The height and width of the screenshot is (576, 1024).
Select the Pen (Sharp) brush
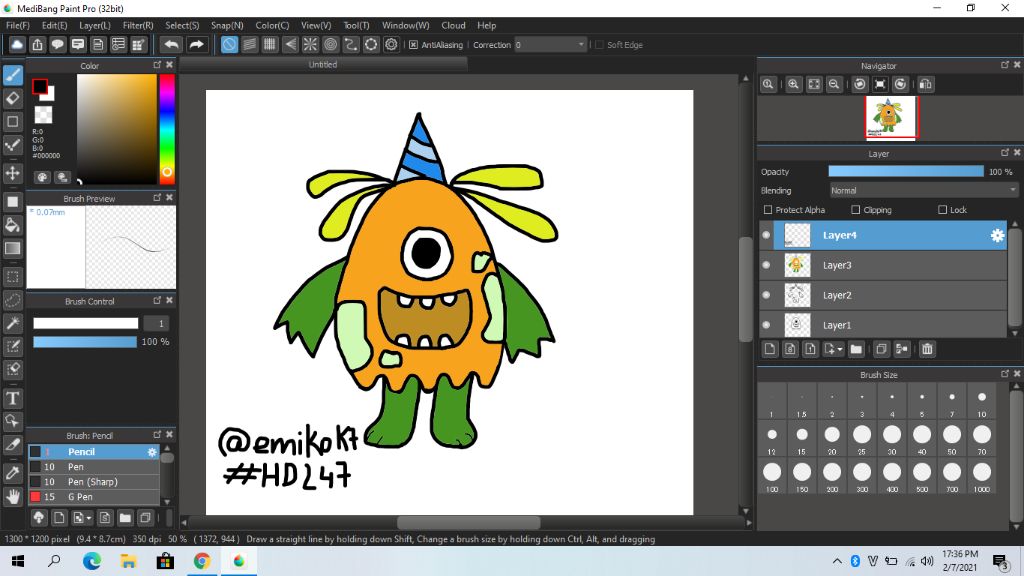coord(93,482)
